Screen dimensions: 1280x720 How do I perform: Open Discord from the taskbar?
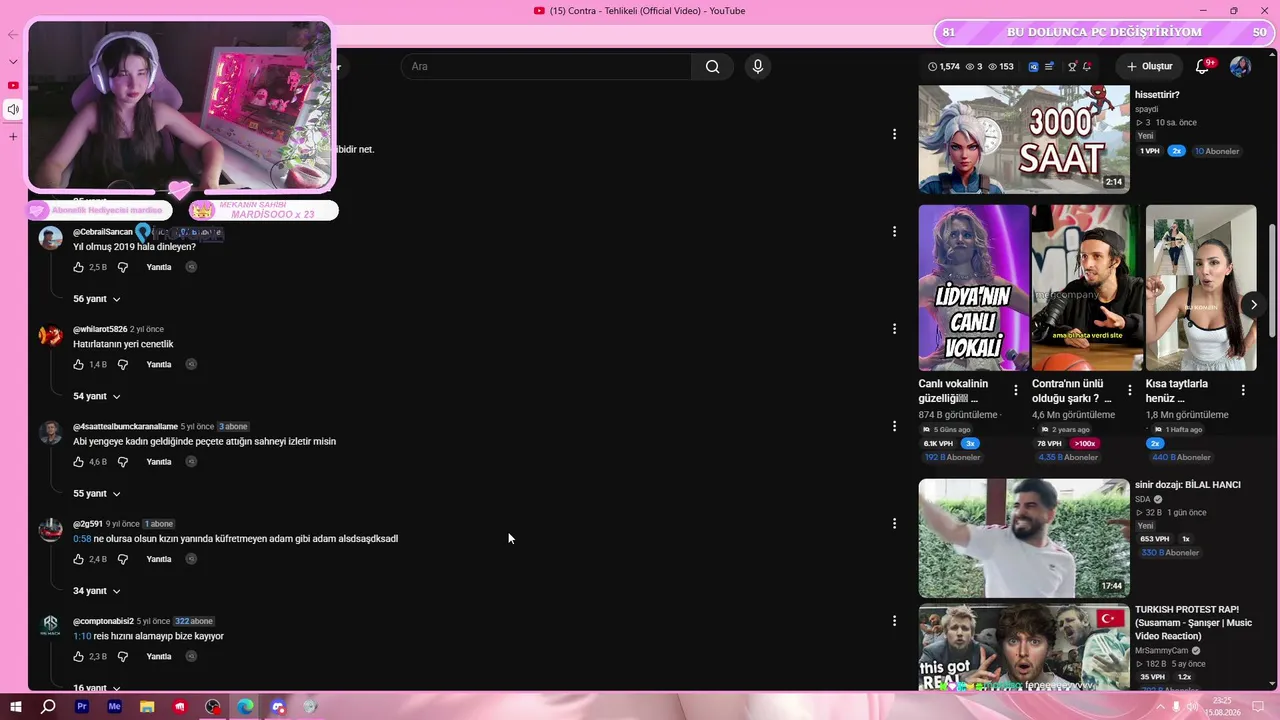pyautogui.click(x=278, y=707)
